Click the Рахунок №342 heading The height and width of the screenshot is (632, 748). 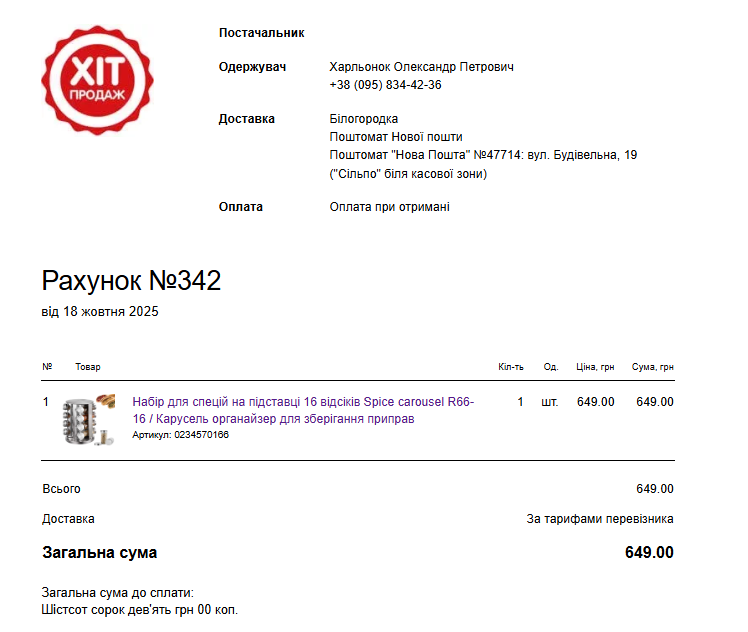point(131,281)
